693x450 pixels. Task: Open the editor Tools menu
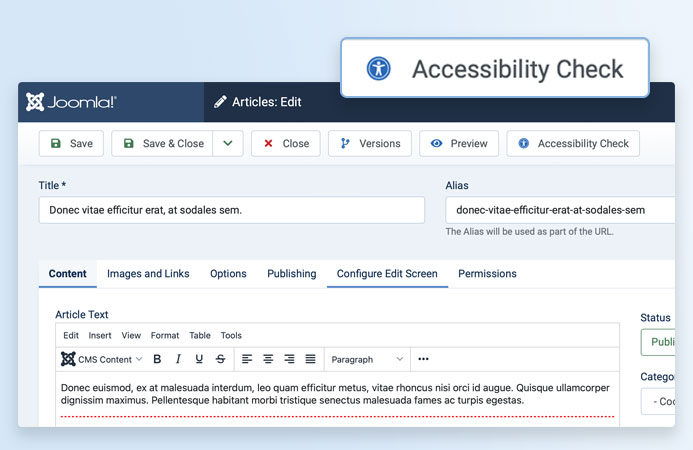click(231, 336)
